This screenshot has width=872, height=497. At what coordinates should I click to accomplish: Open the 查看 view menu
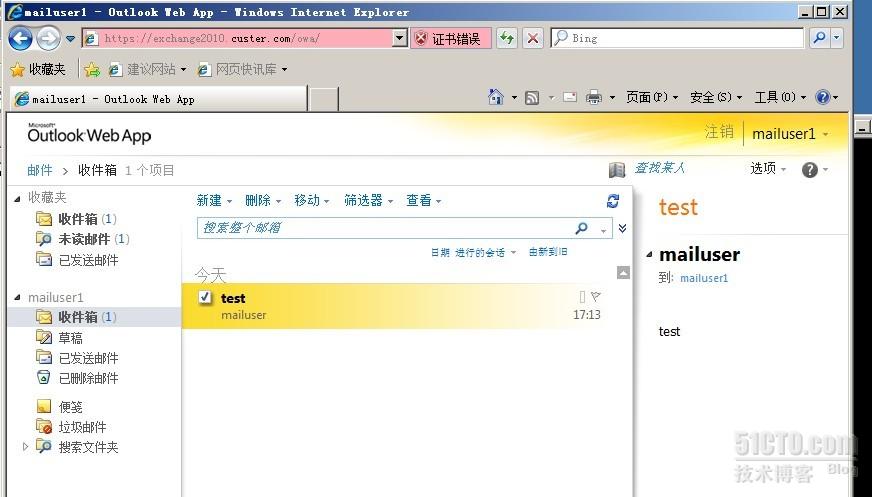point(424,201)
